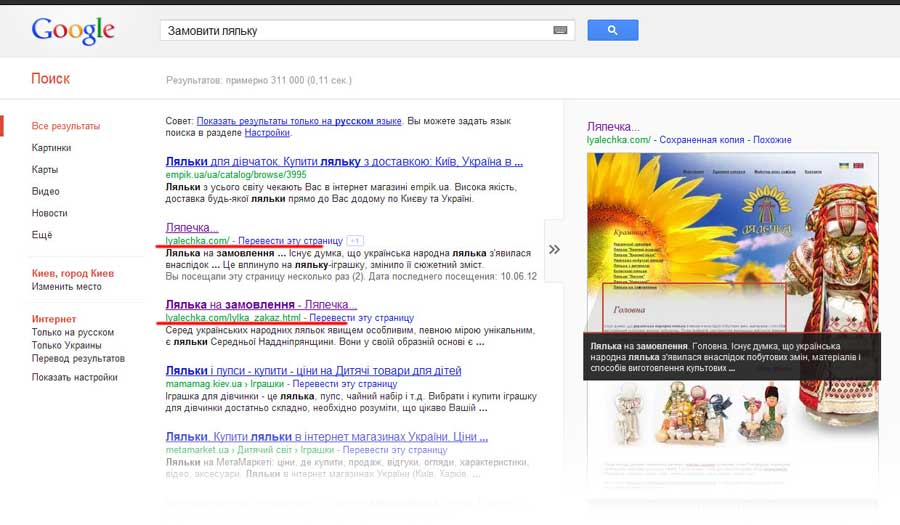The width and height of the screenshot is (900, 525).
Task: Expand 'Ещё' search categories
Action: pyautogui.click(x=42, y=235)
